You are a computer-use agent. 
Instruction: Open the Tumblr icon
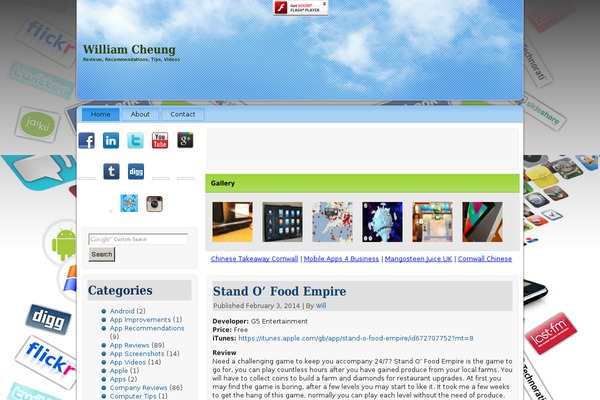(111, 171)
